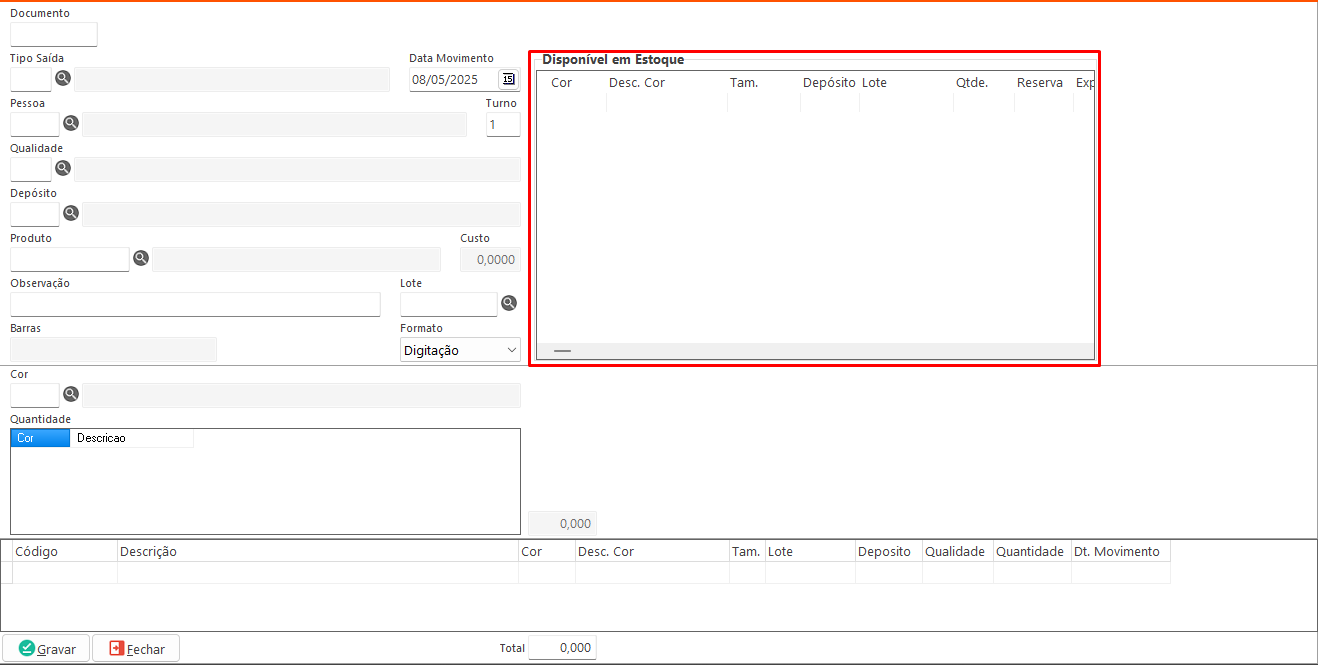This screenshot has height=665, width=1318.
Task: Open the Lote lookup search icon
Action: pyautogui.click(x=509, y=303)
